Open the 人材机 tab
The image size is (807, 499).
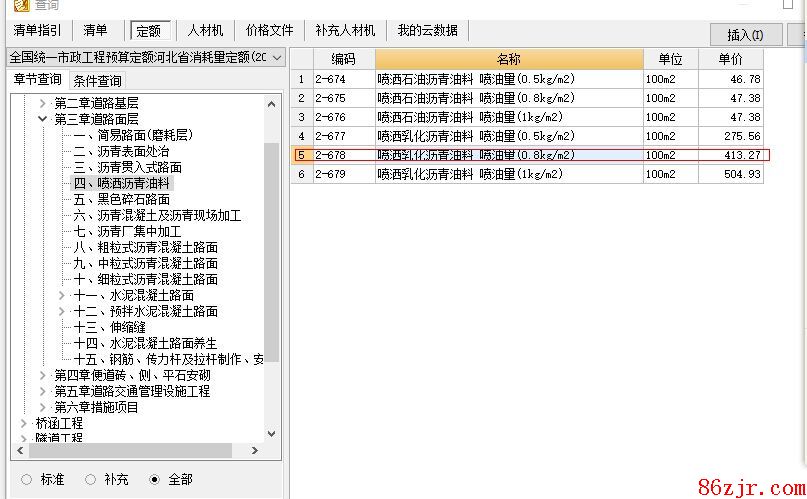coord(205,31)
